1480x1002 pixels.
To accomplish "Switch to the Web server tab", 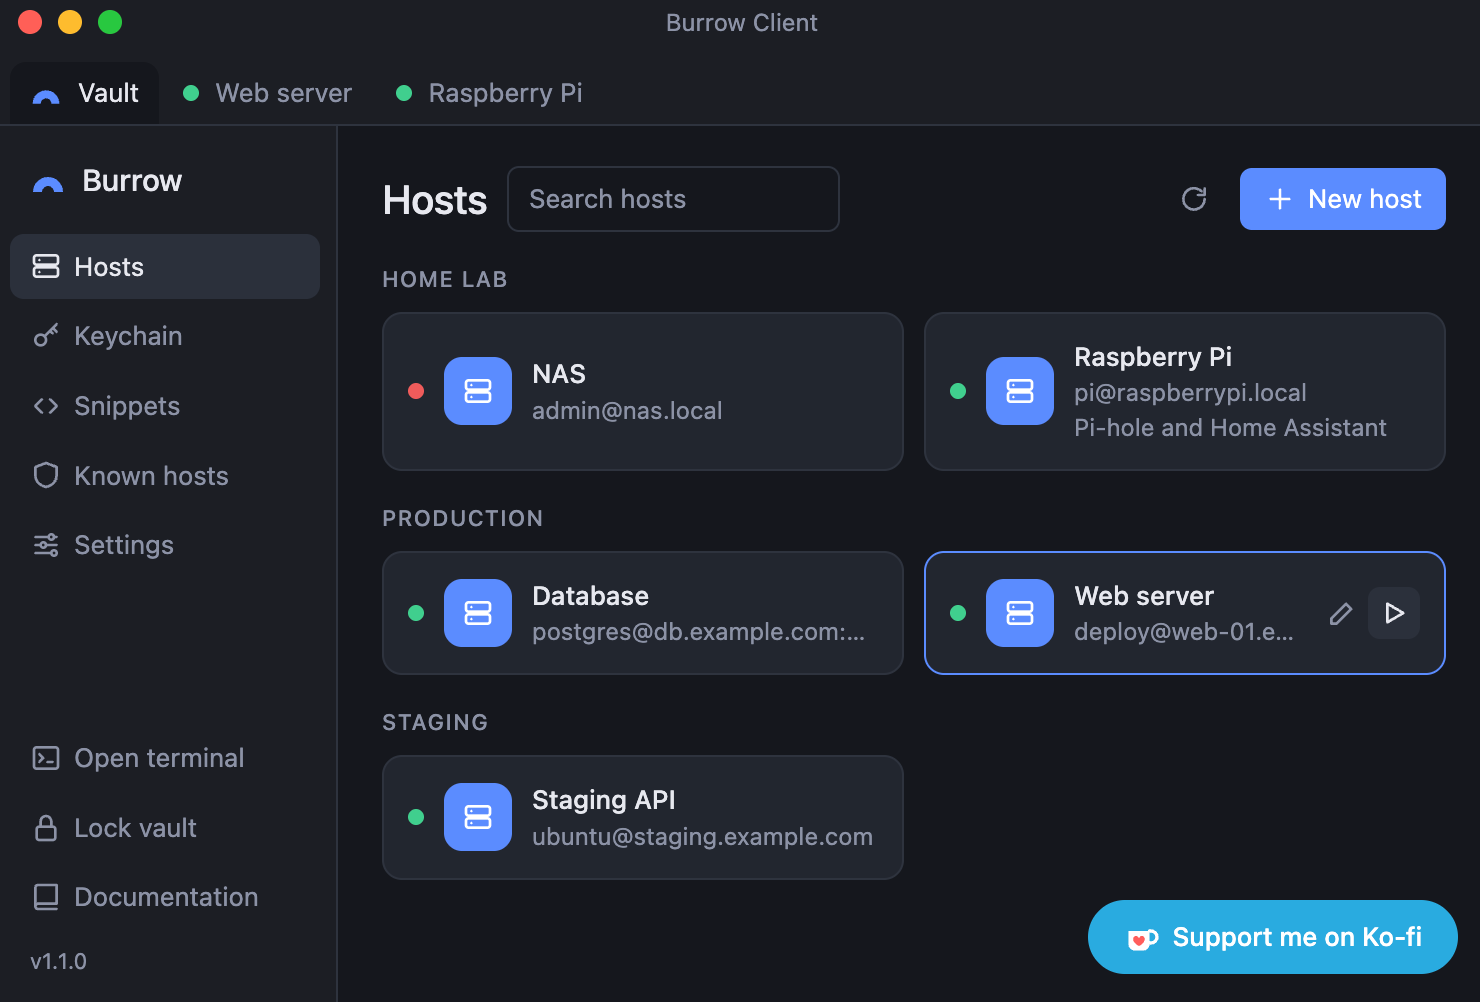I will [x=267, y=93].
